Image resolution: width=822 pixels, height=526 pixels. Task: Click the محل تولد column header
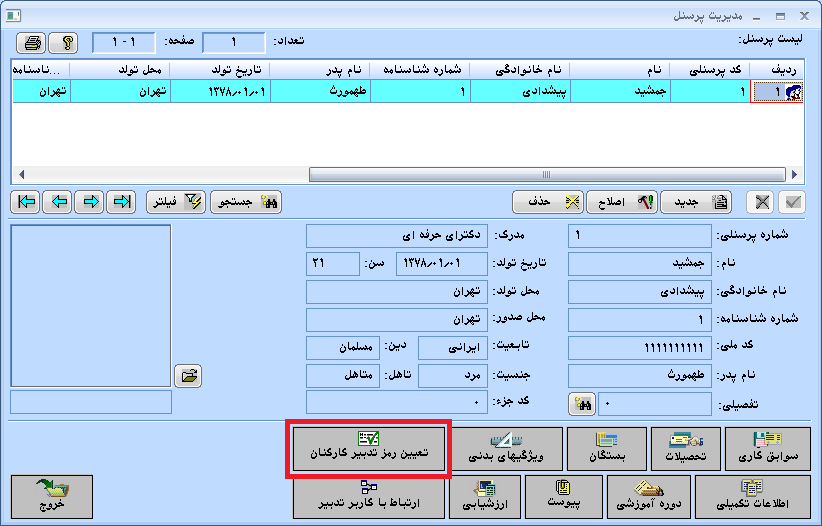(120, 70)
